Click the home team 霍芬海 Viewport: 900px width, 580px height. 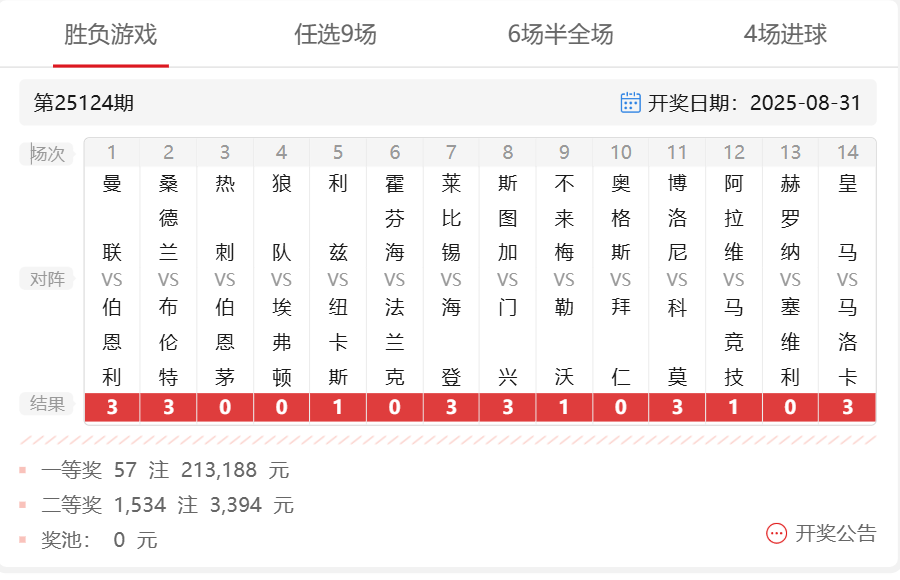394,218
